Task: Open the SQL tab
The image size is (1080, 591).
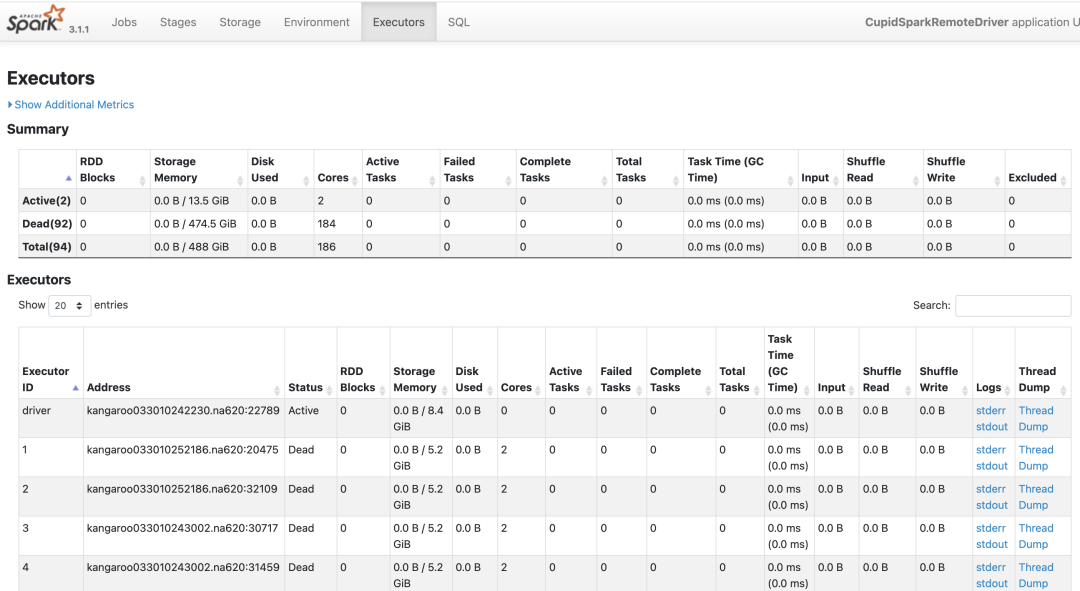Action: (x=458, y=22)
